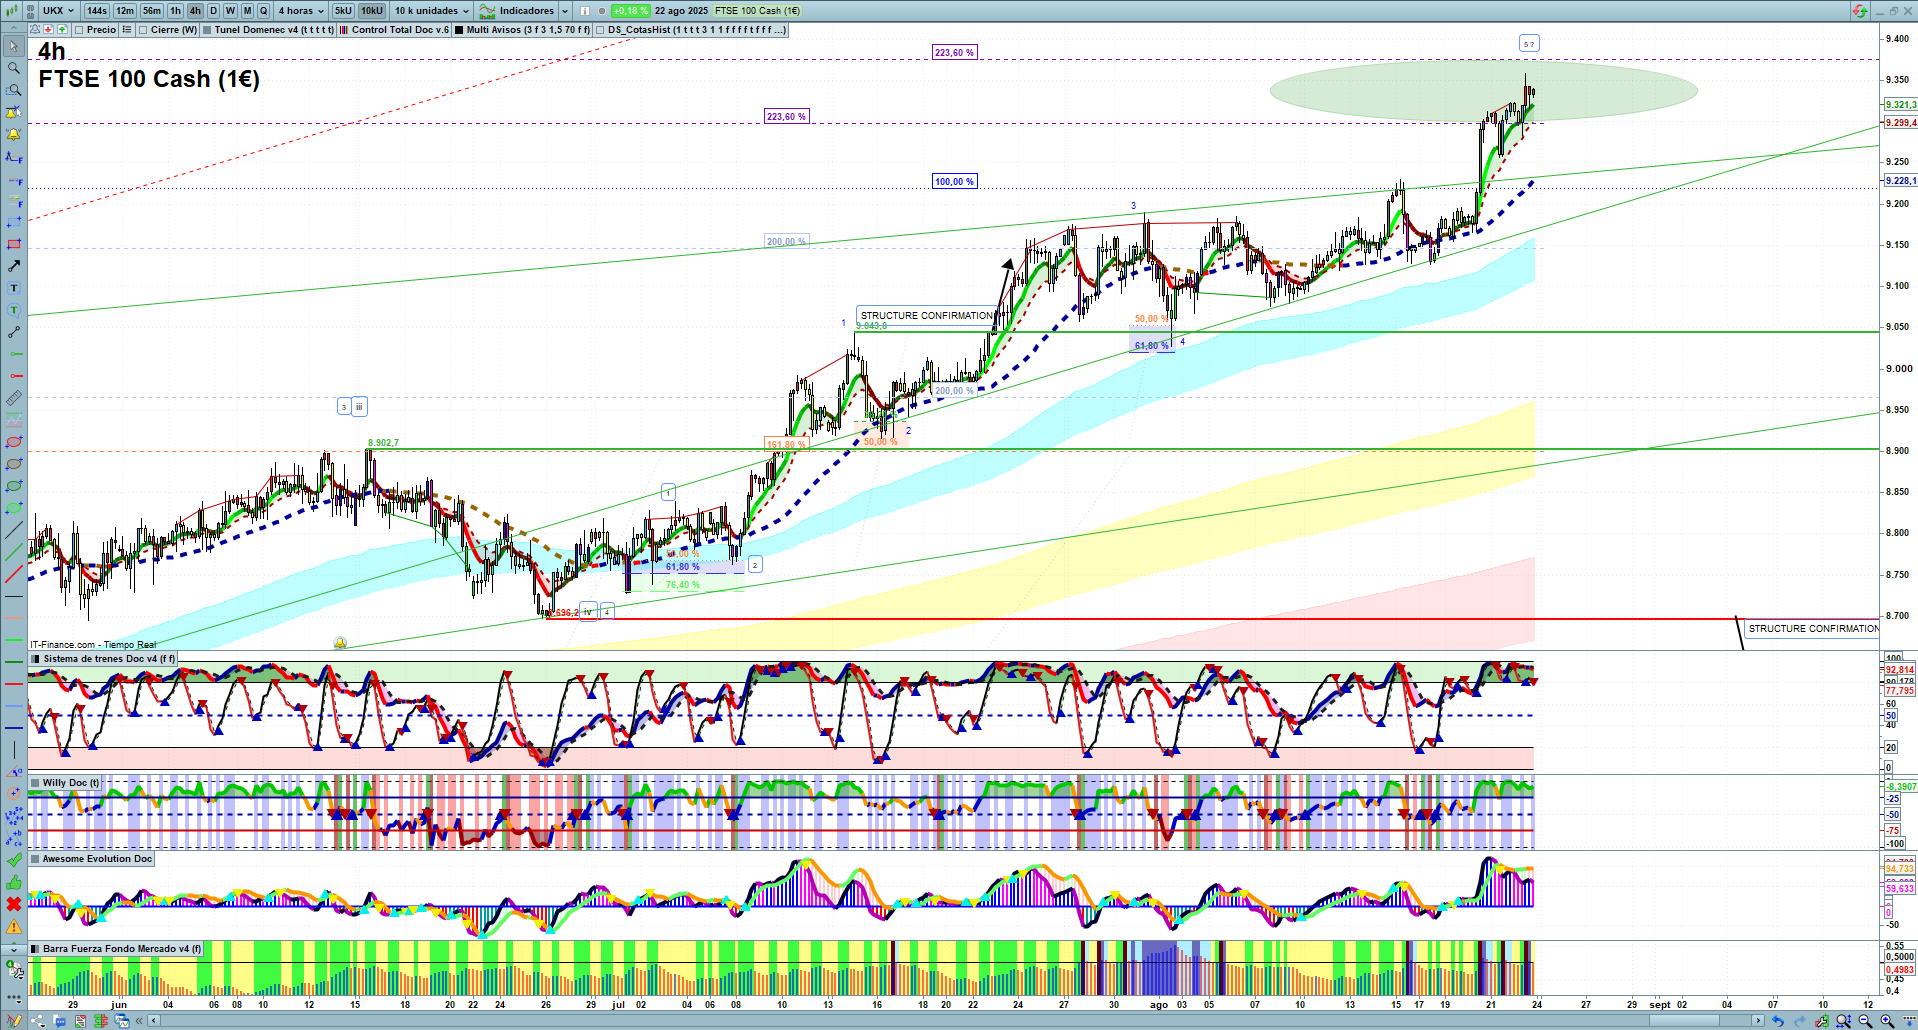Toggle the Barra Fuerza Fondo Mercado panel marker

pos(36,949)
